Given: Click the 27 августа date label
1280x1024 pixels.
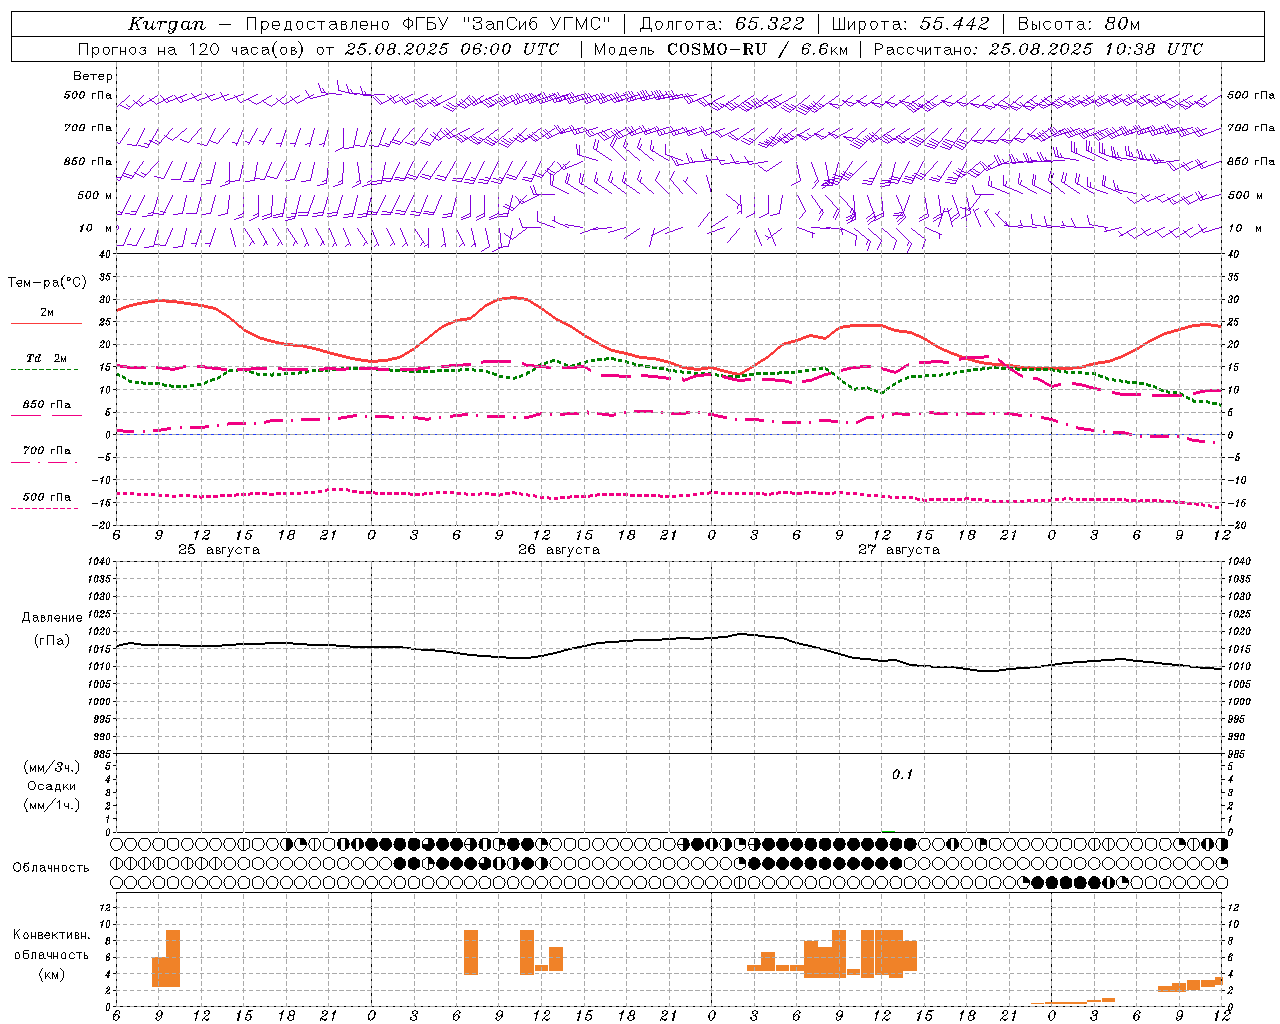Looking at the screenshot, I should pos(899,550).
